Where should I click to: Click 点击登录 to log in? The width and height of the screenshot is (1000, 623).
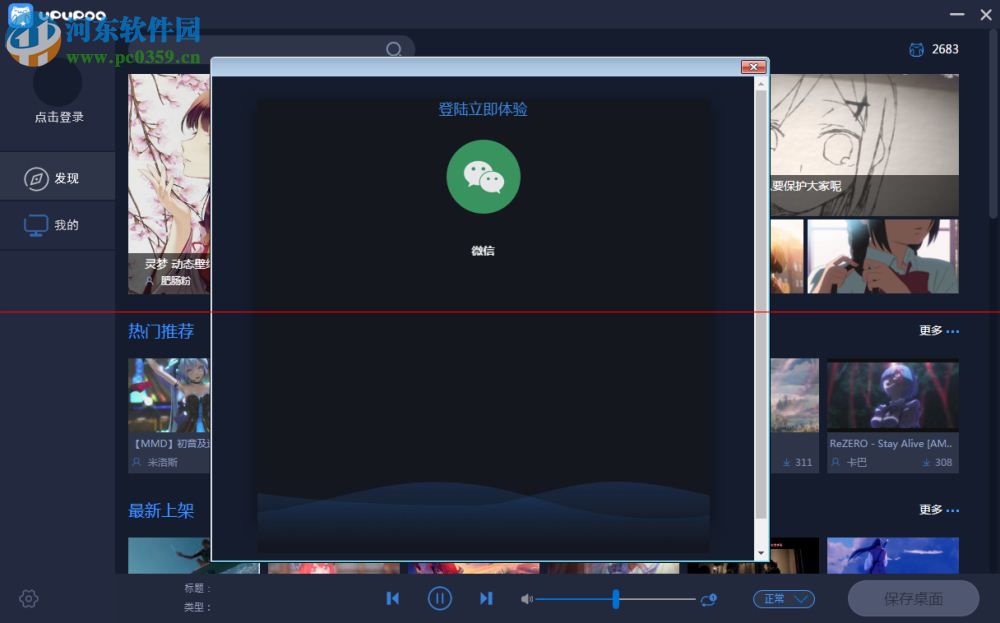[x=59, y=117]
